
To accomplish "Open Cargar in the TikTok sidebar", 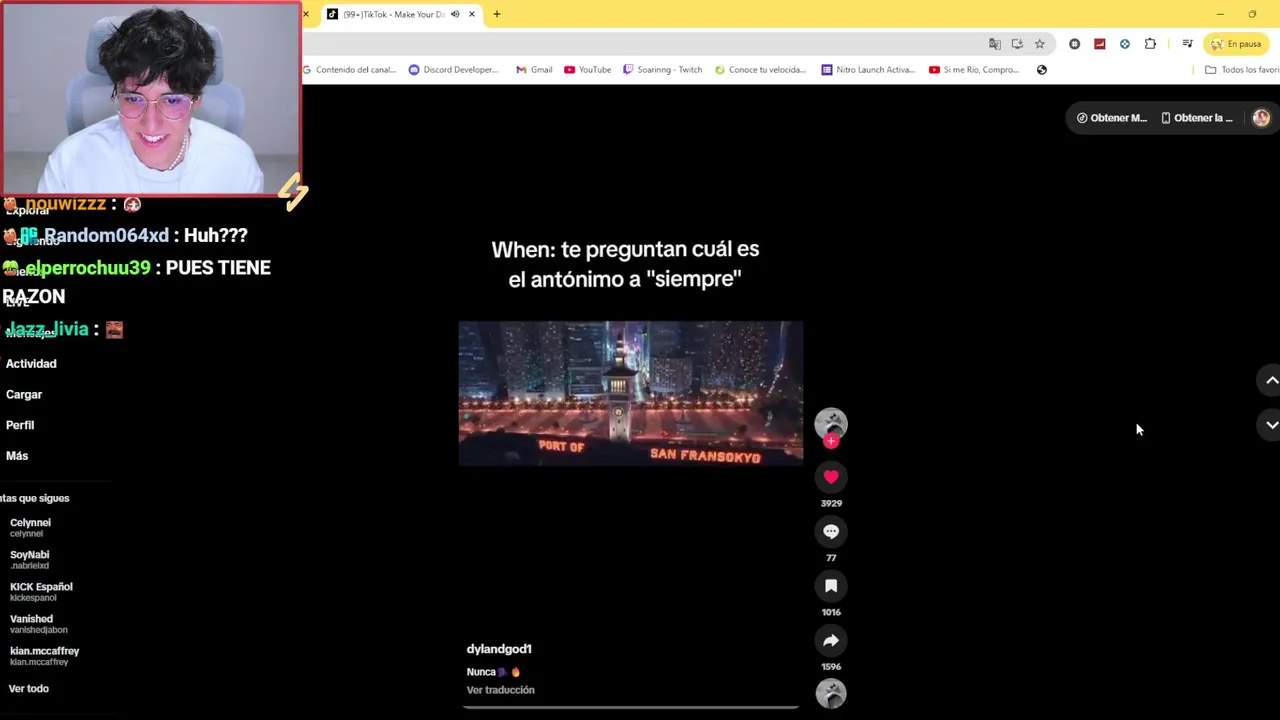I will pyautogui.click(x=24, y=395).
